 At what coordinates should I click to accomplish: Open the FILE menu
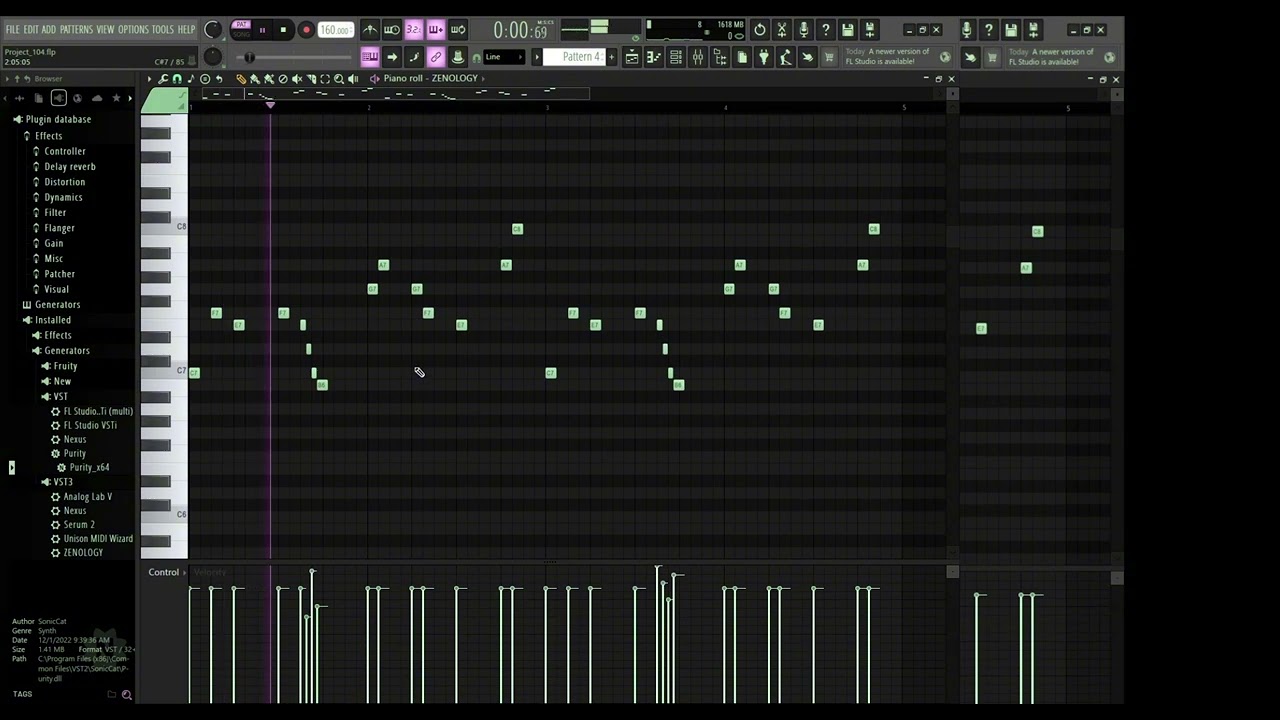point(12,29)
